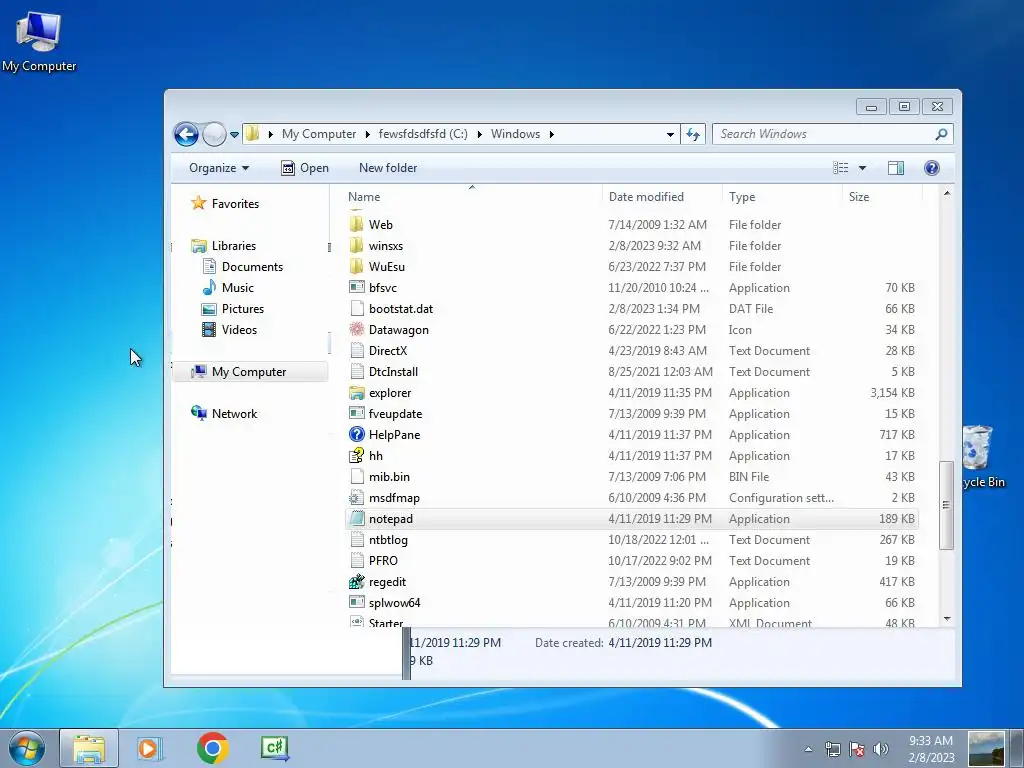
Task: Click the Back navigation arrow
Action: [x=186, y=135]
